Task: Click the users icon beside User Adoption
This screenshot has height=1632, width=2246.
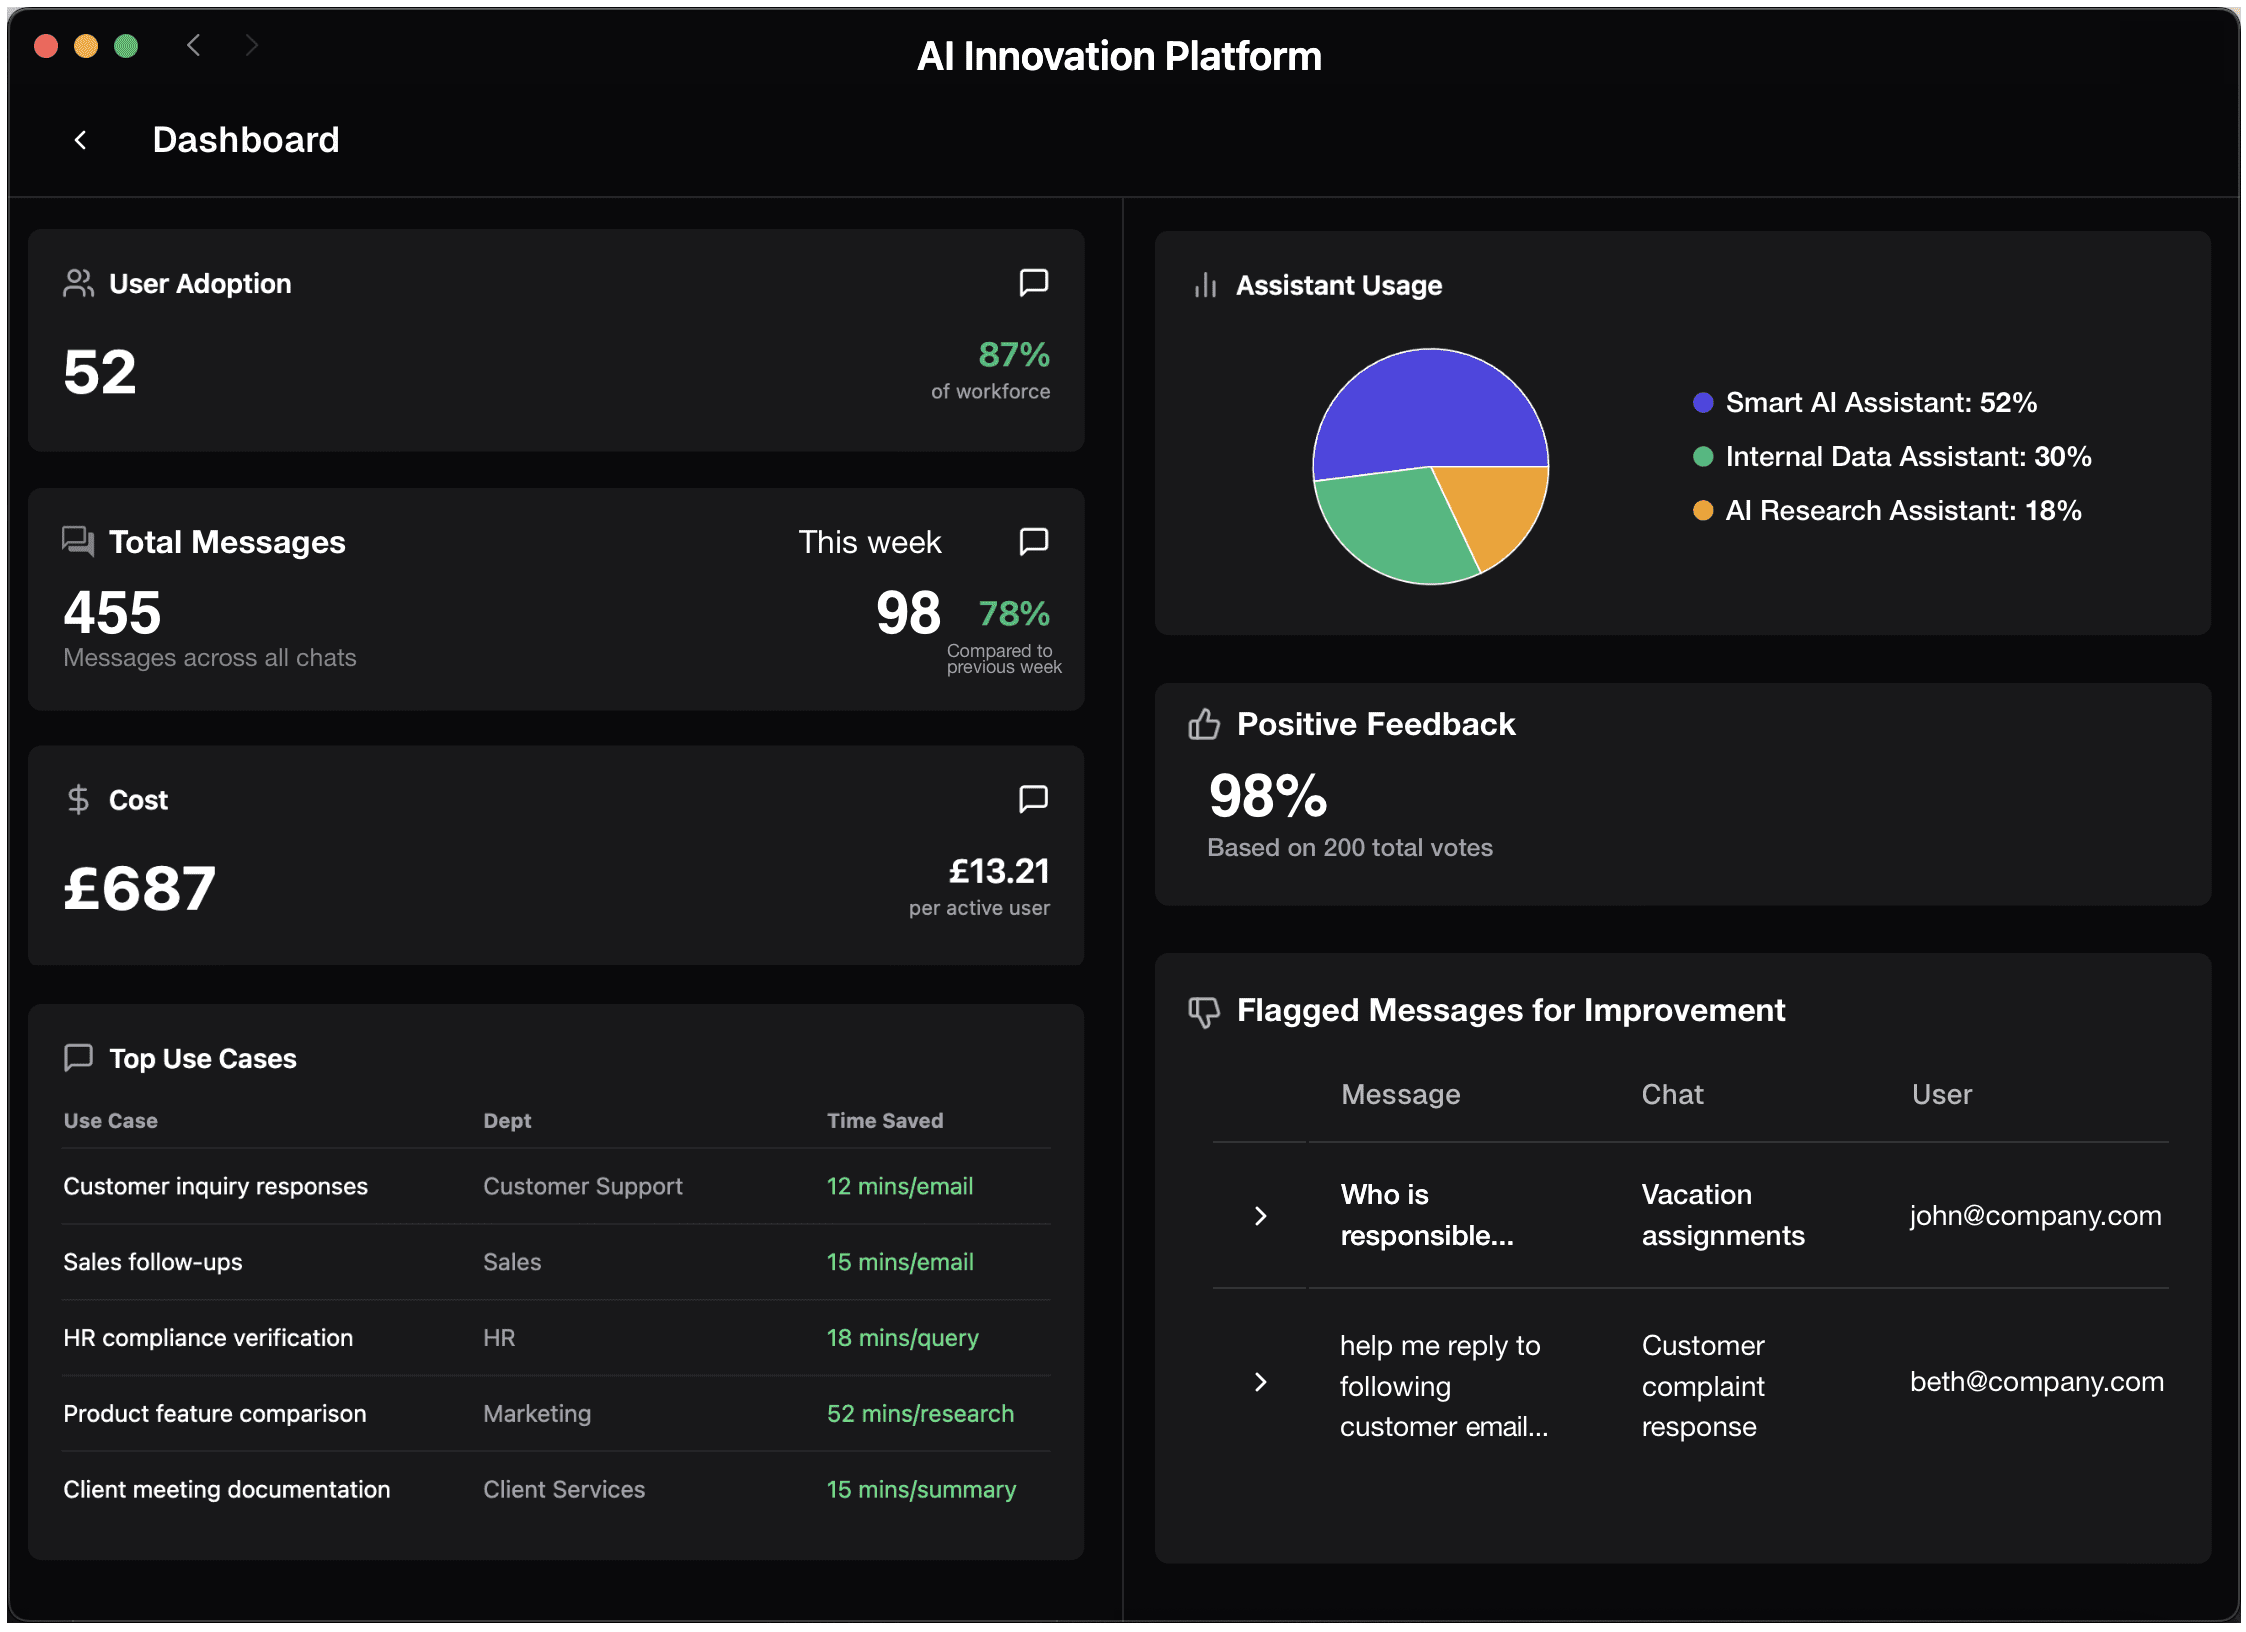Action: click(78, 283)
